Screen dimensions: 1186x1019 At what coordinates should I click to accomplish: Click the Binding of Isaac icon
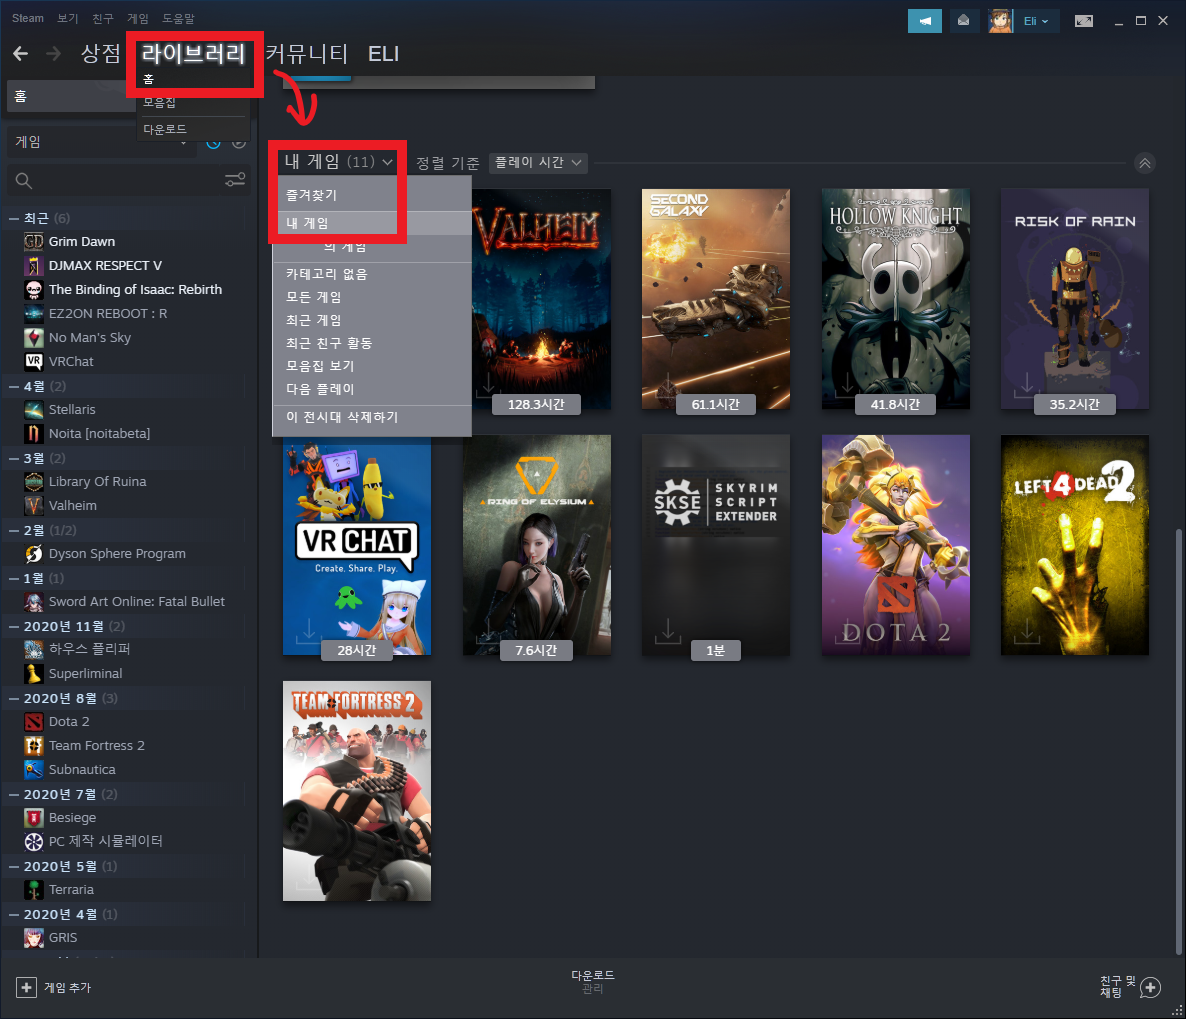pos(34,290)
